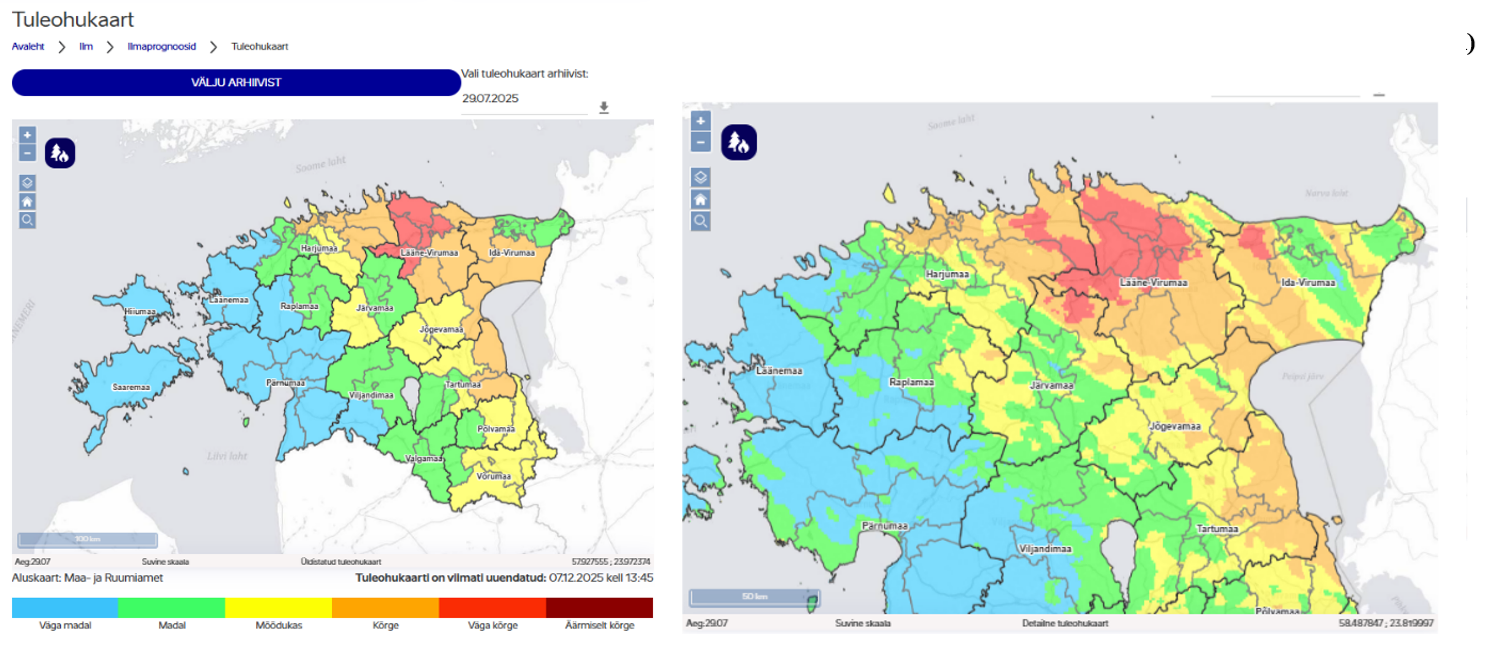Open search on the detailed right map

pyautogui.click(x=701, y=221)
